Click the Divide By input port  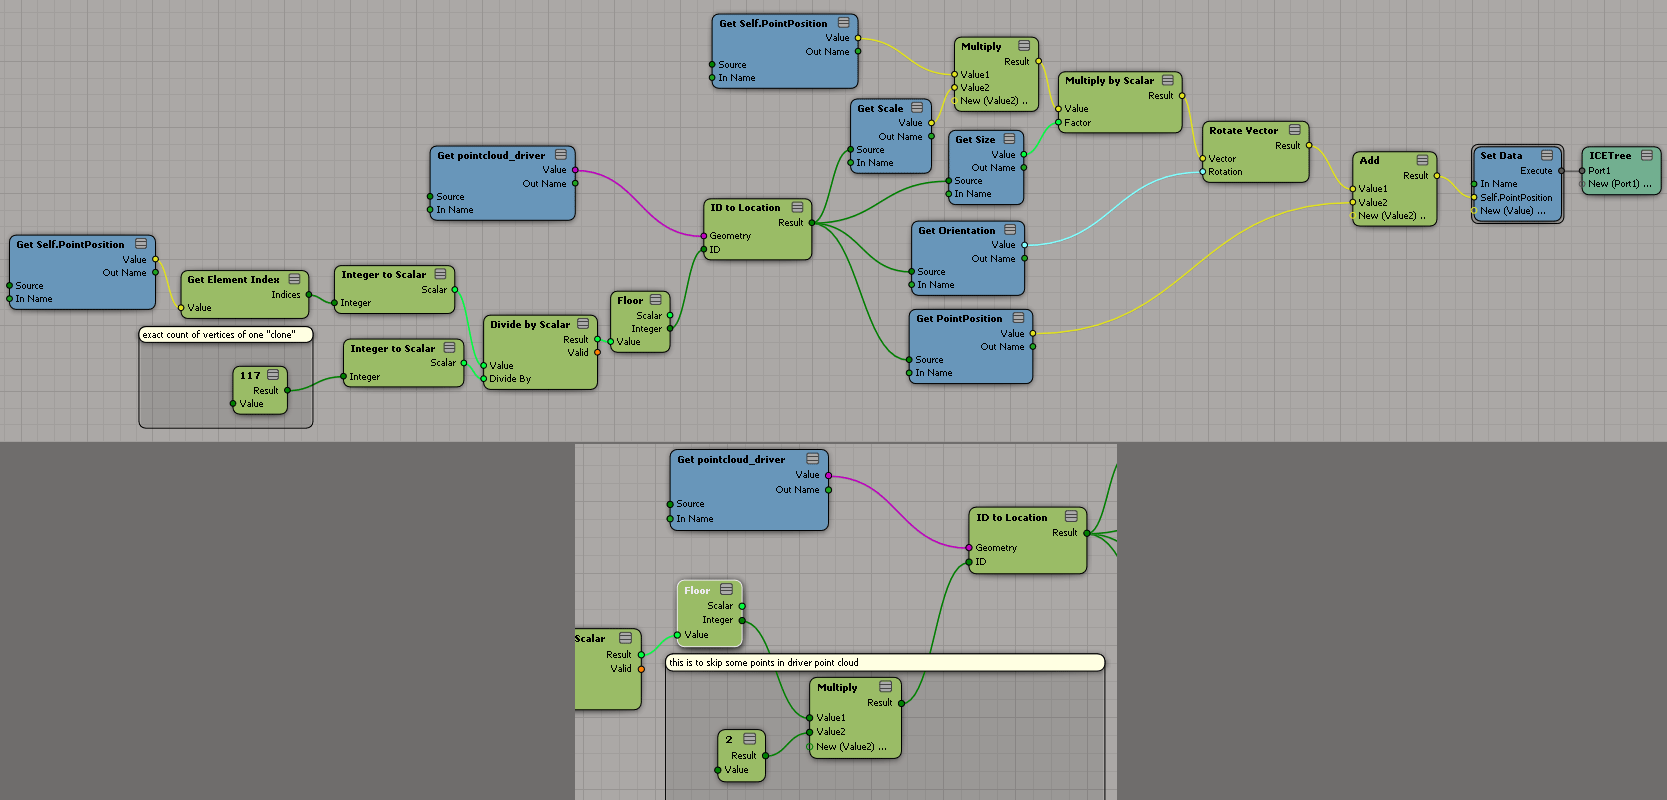point(483,379)
